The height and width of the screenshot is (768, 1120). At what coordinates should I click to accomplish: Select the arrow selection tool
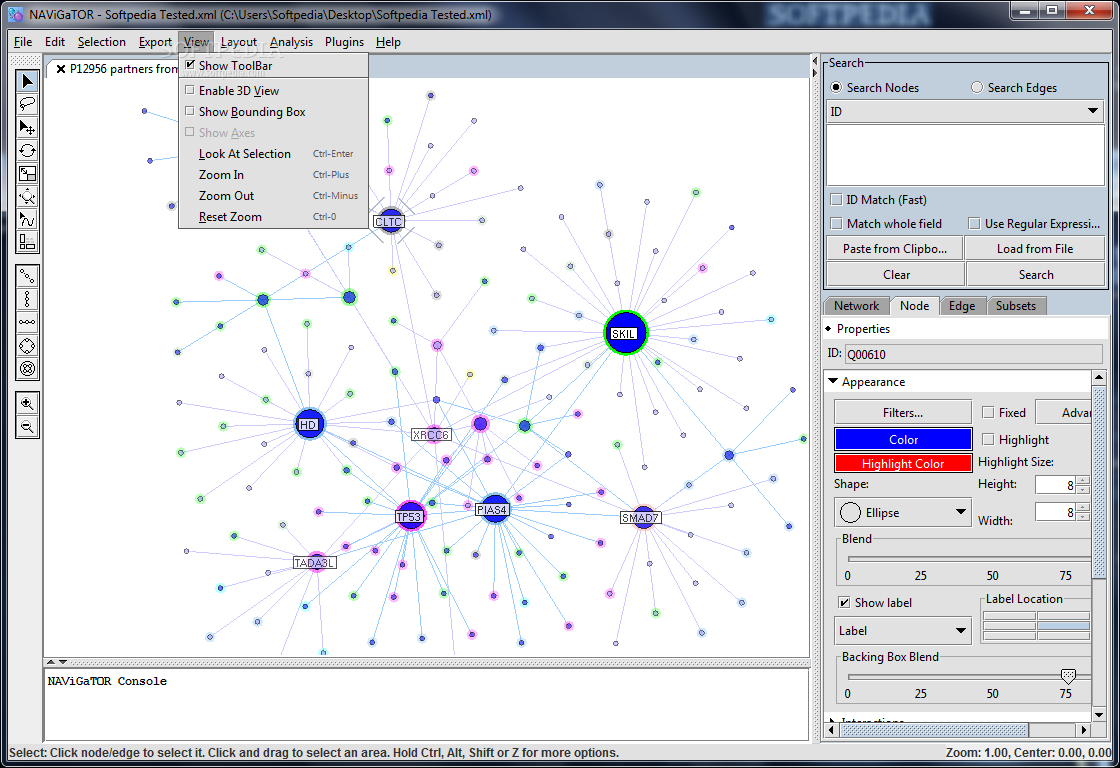[x=27, y=81]
